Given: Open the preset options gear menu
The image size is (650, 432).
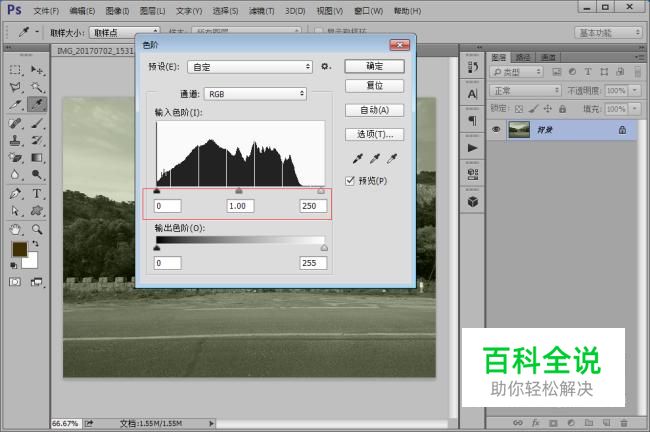Looking at the screenshot, I should tap(326, 66).
